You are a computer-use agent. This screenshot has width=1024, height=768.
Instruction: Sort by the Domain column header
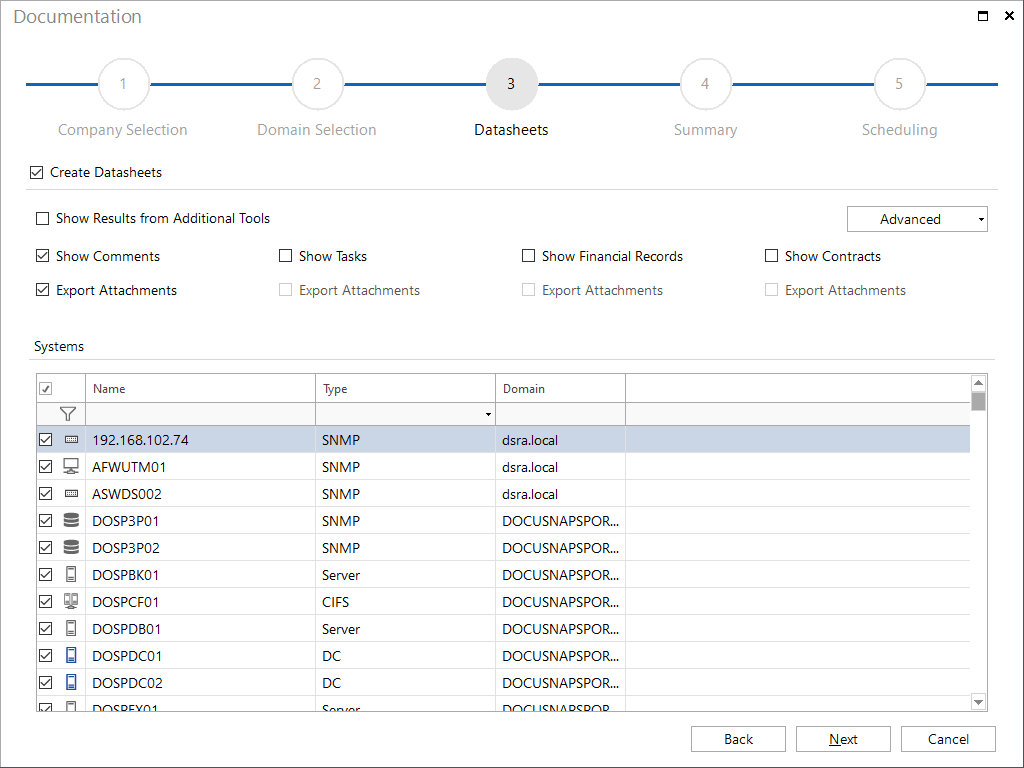pyautogui.click(x=560, y=389)
